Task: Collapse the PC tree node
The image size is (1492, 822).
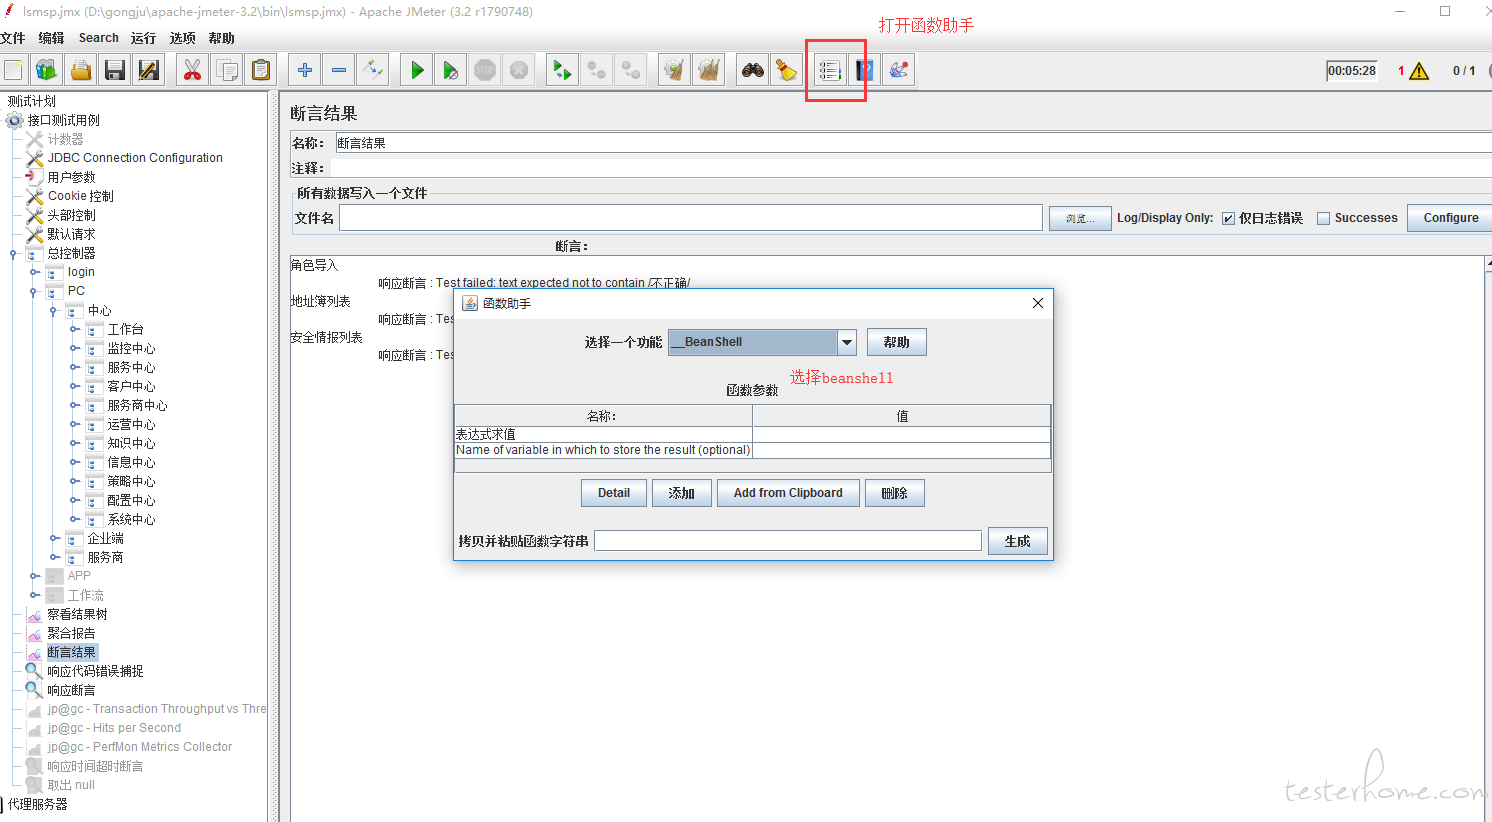Action: coord(34,291)
